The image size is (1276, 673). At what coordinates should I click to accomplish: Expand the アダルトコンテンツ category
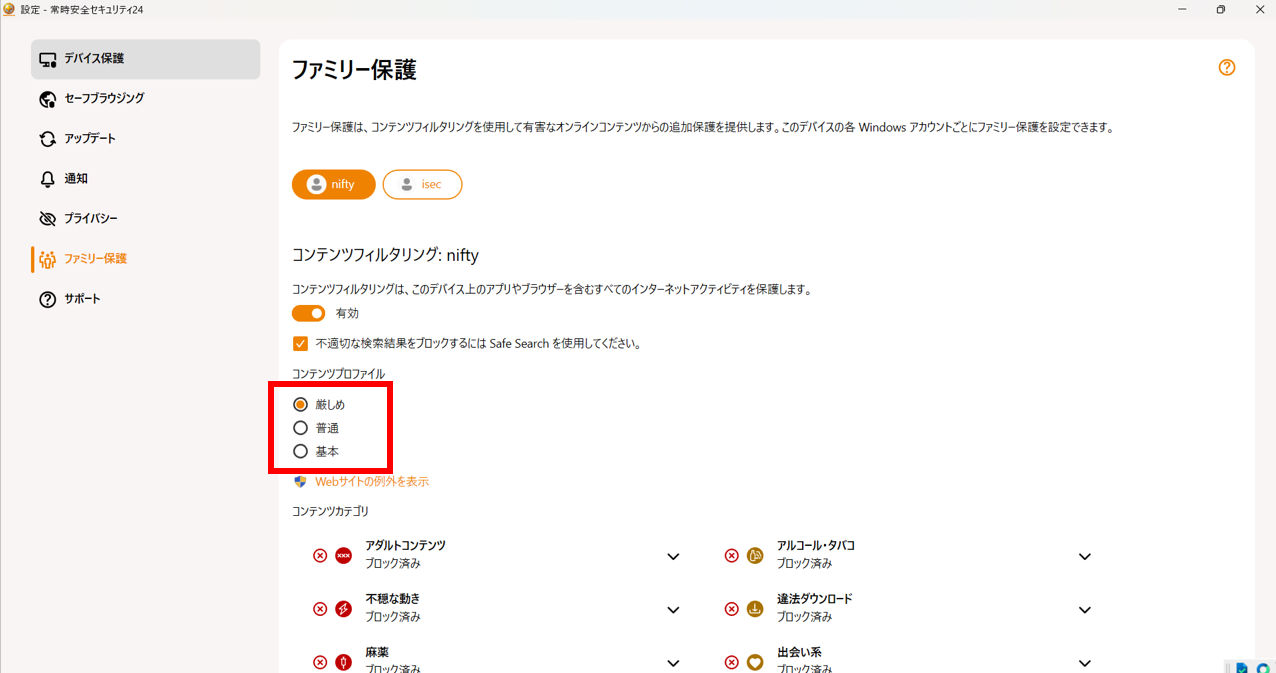click(x=673, y=556)
